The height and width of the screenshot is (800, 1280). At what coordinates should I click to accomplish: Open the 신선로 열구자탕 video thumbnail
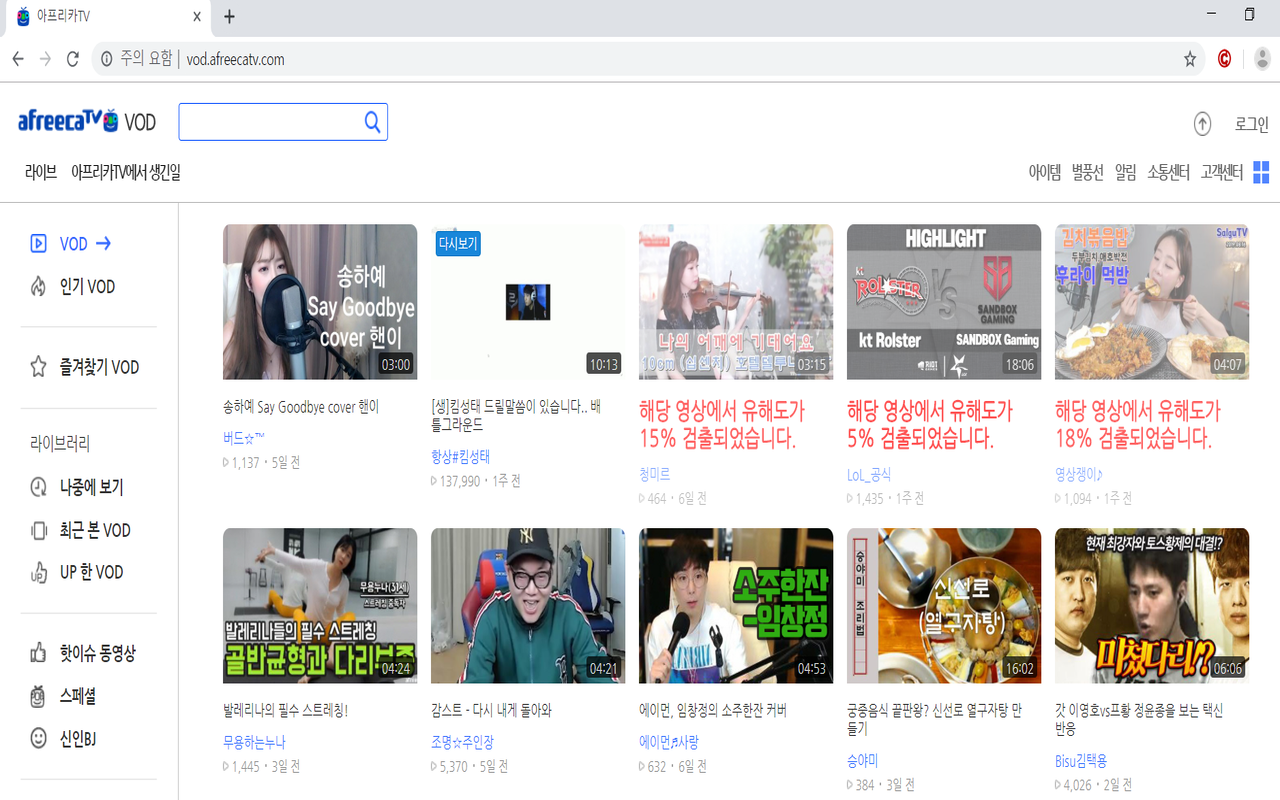coord(944,606)
